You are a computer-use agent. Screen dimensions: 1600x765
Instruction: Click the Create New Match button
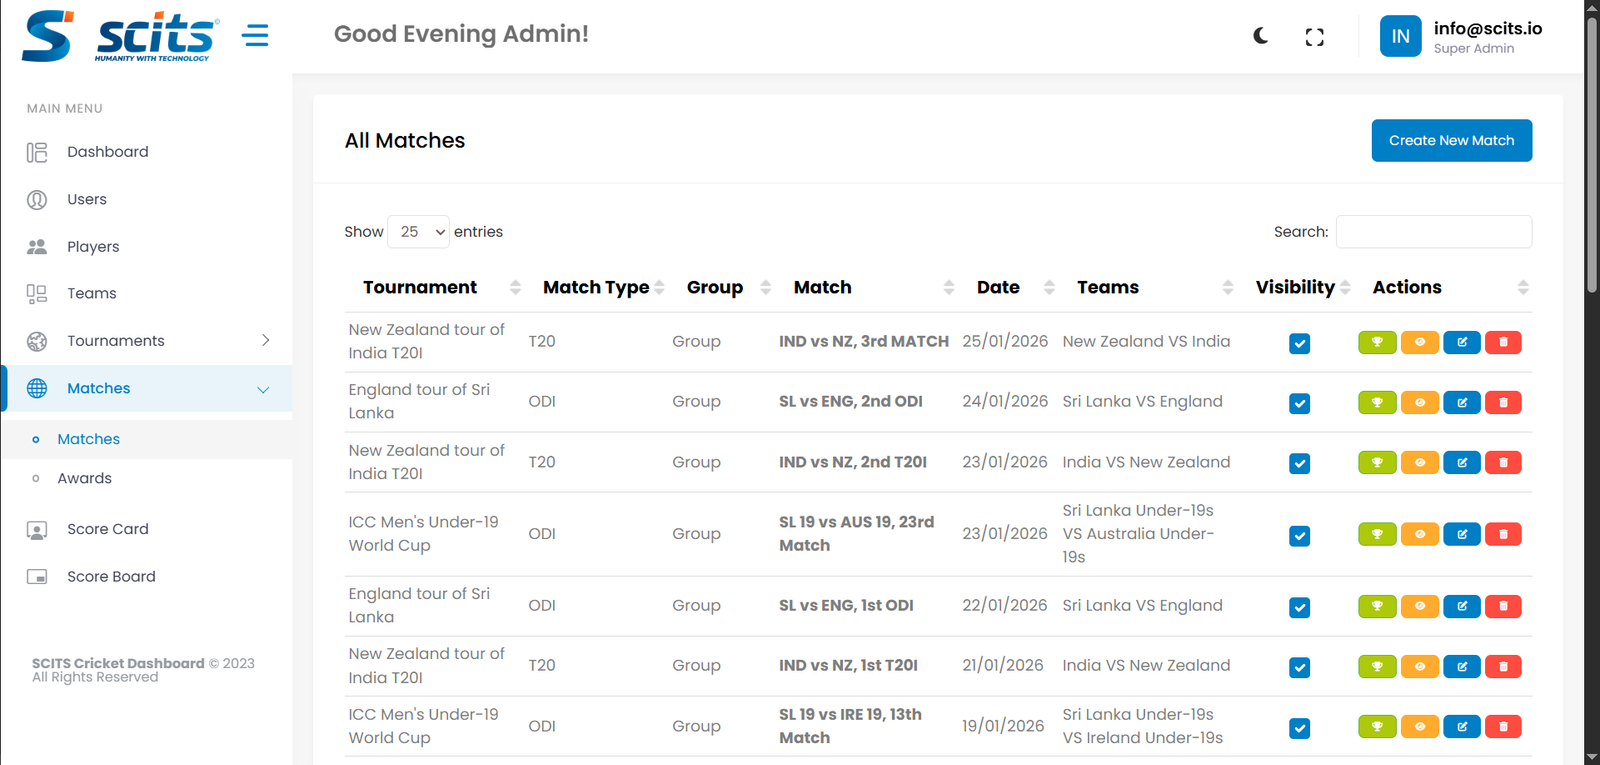1451,141
